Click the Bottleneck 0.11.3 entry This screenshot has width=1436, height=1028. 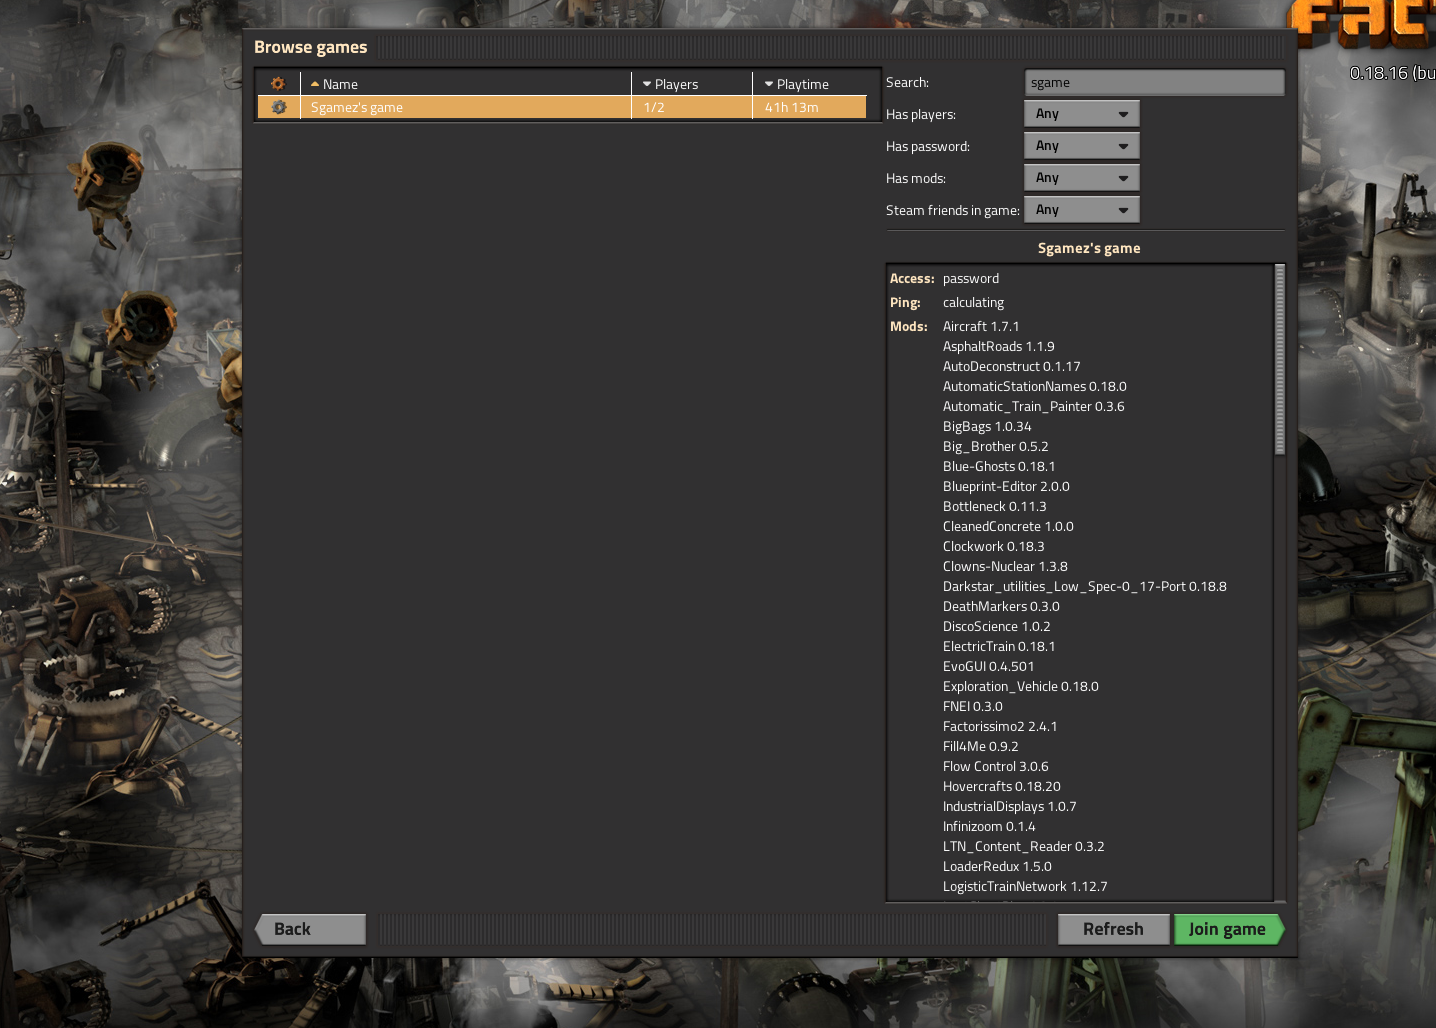(x=994, y=506)
